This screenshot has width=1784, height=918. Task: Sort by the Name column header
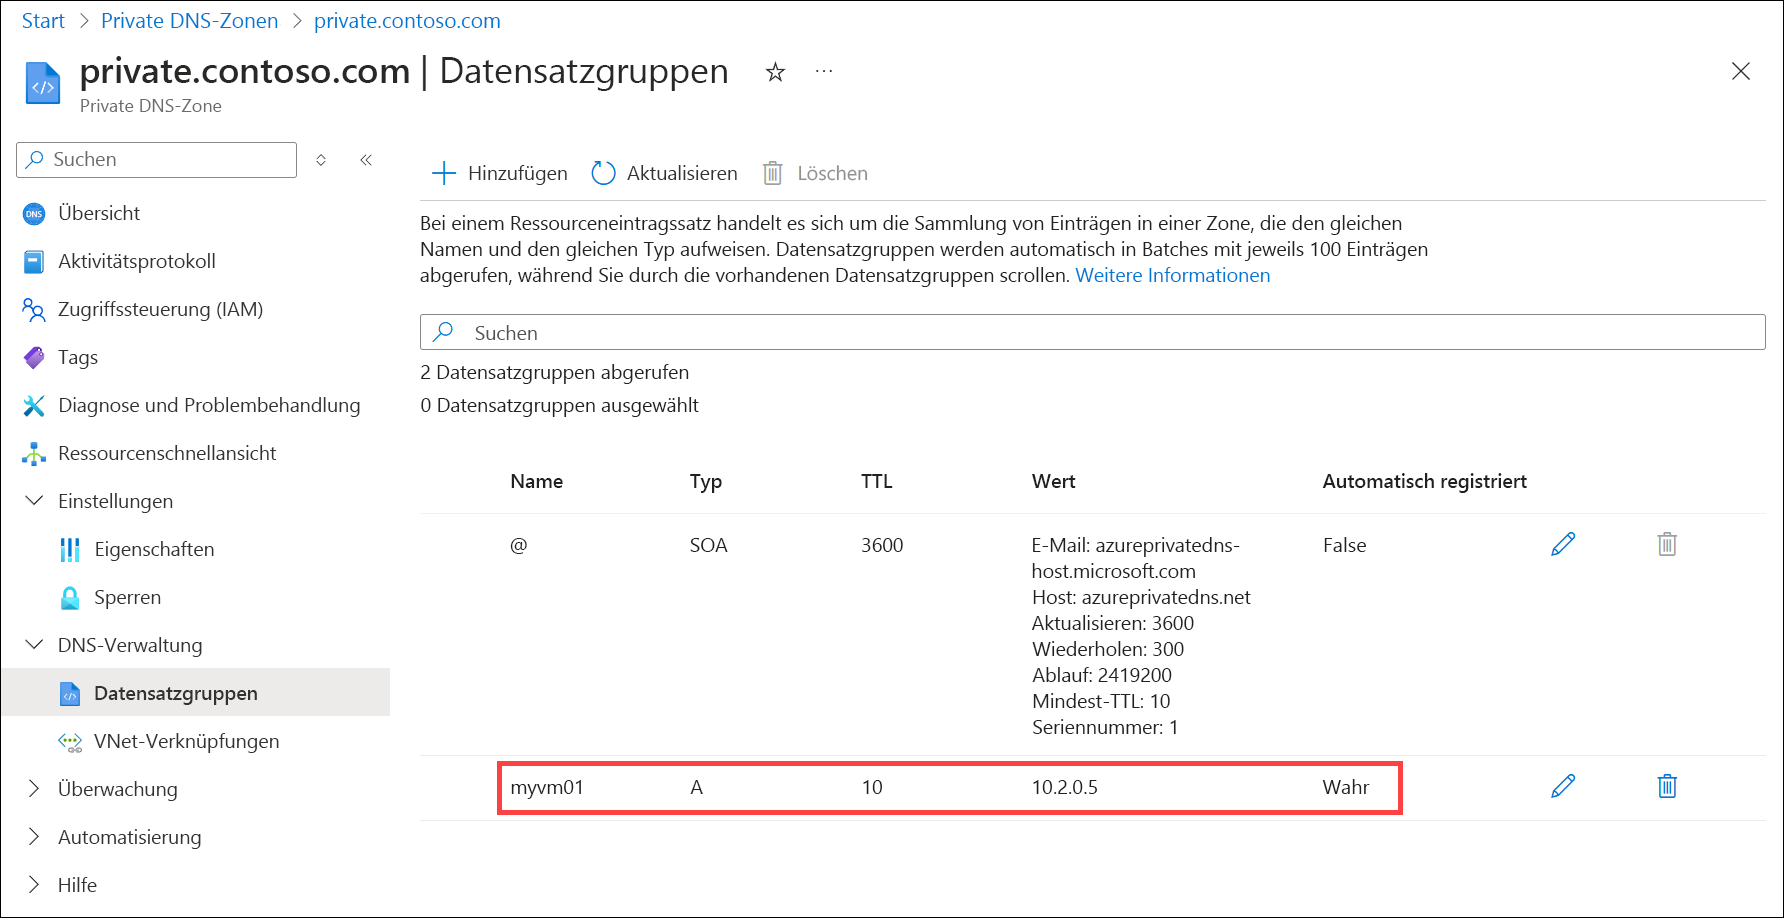pos(536,481)
